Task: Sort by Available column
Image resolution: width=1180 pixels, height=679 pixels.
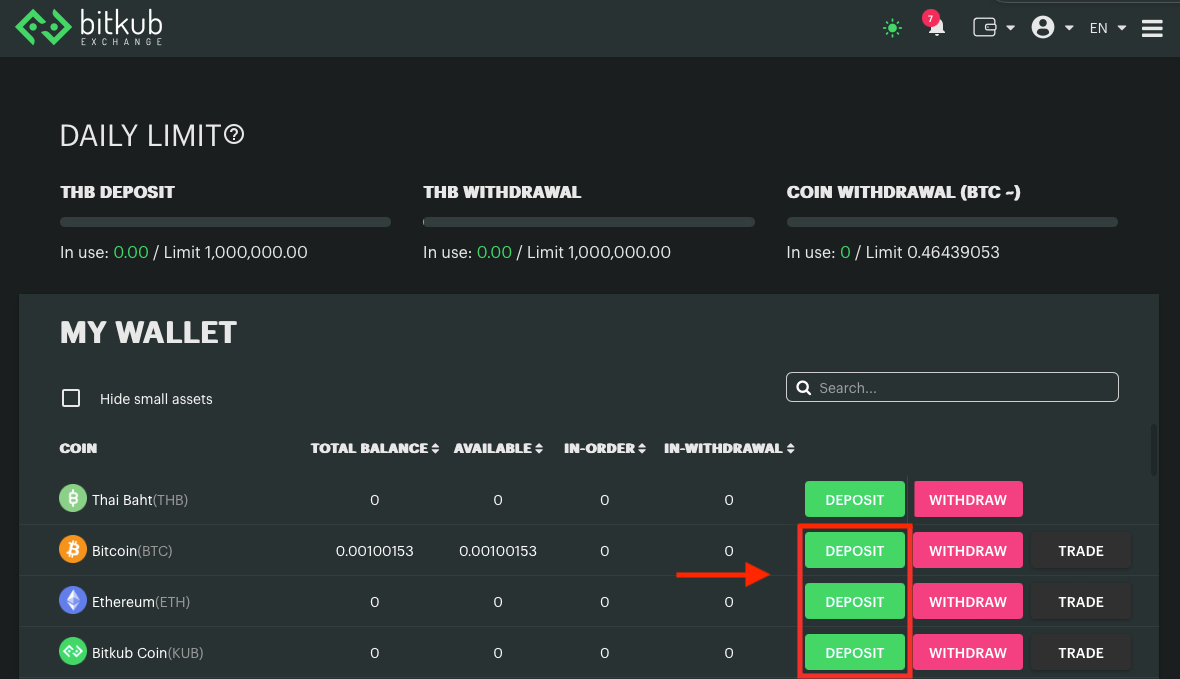Action: pos(498,448)
